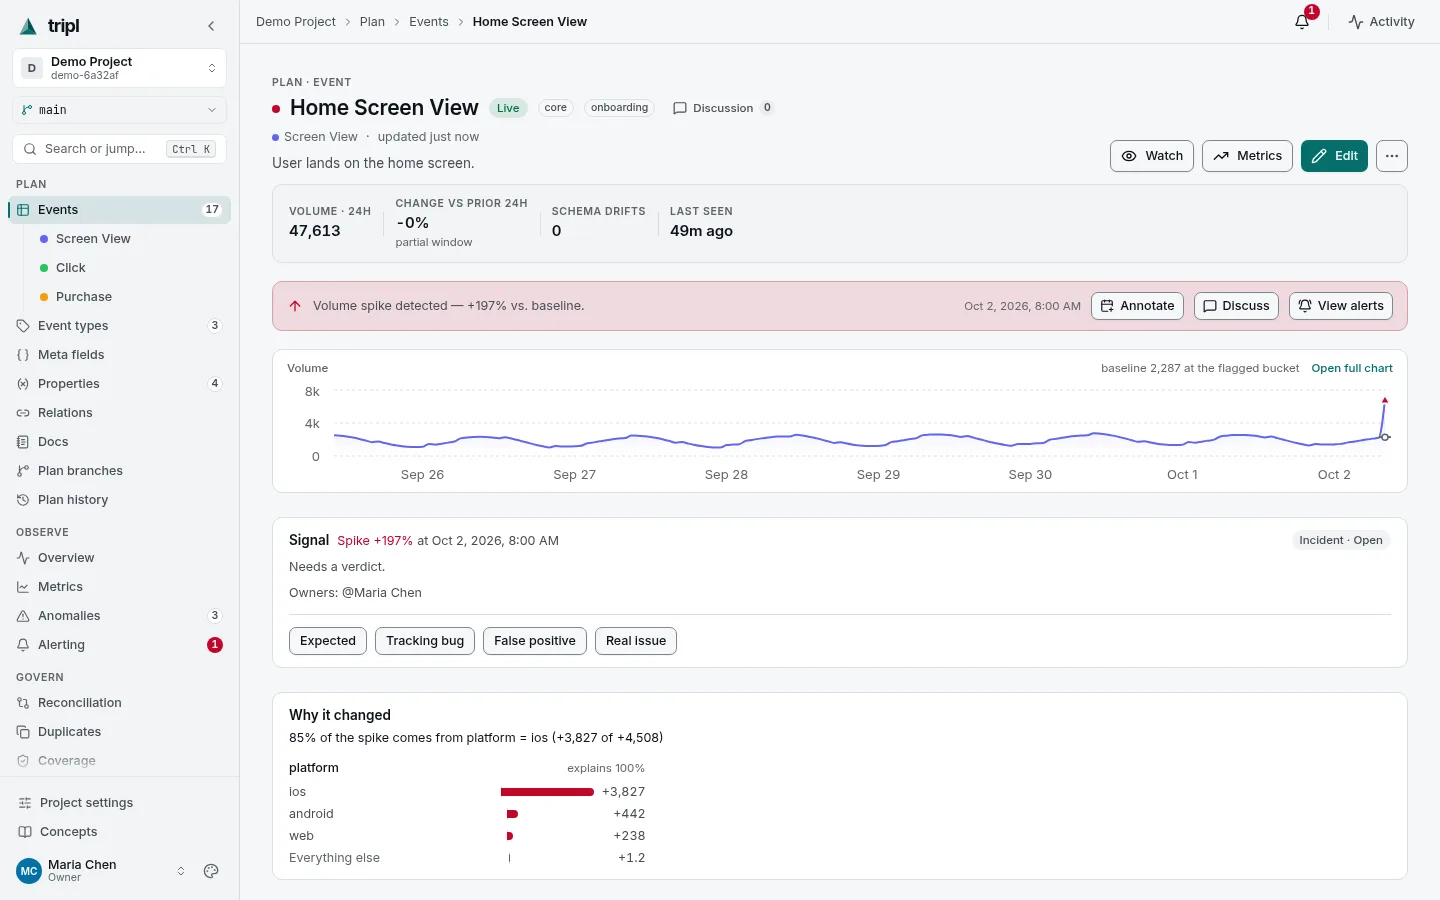Open full chart link
Screen dimensions: 1440x900
tap(1352, 368)
